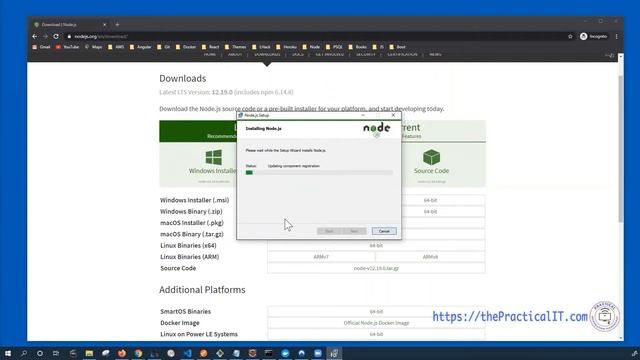Open the JS bookmark folder
Image resolution: width=640 pixels, height=360 pixels.
click(x=378, y=47)
